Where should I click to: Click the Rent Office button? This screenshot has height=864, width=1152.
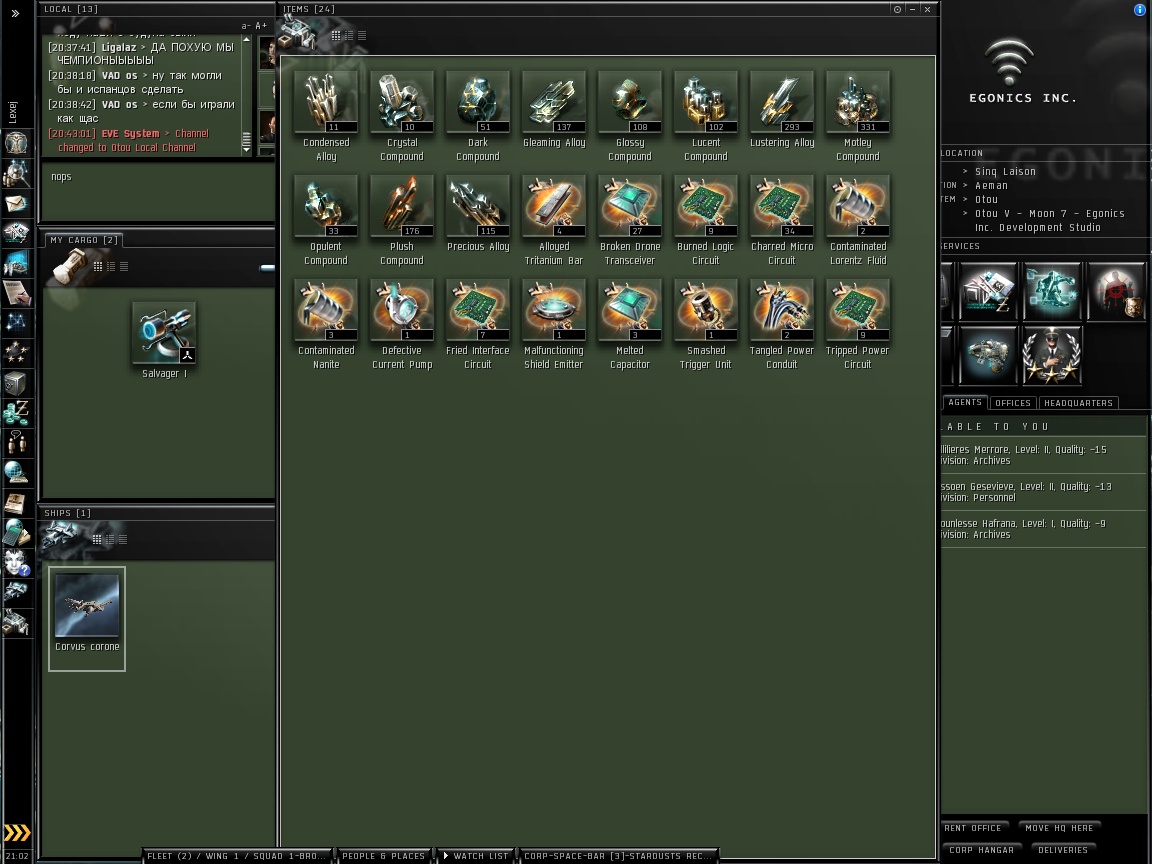[973, 828]
